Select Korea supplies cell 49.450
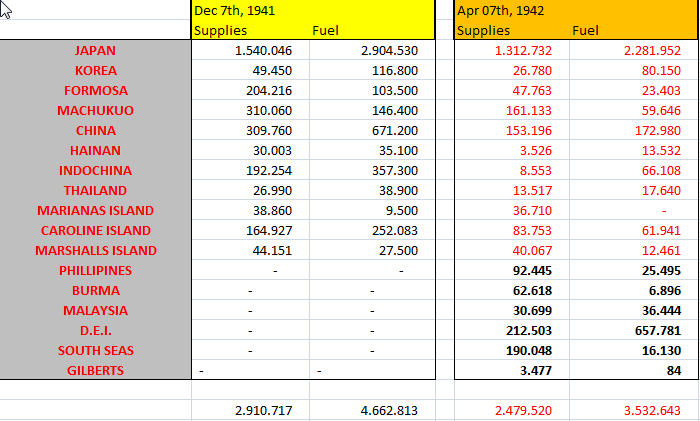 click(250, 71)
